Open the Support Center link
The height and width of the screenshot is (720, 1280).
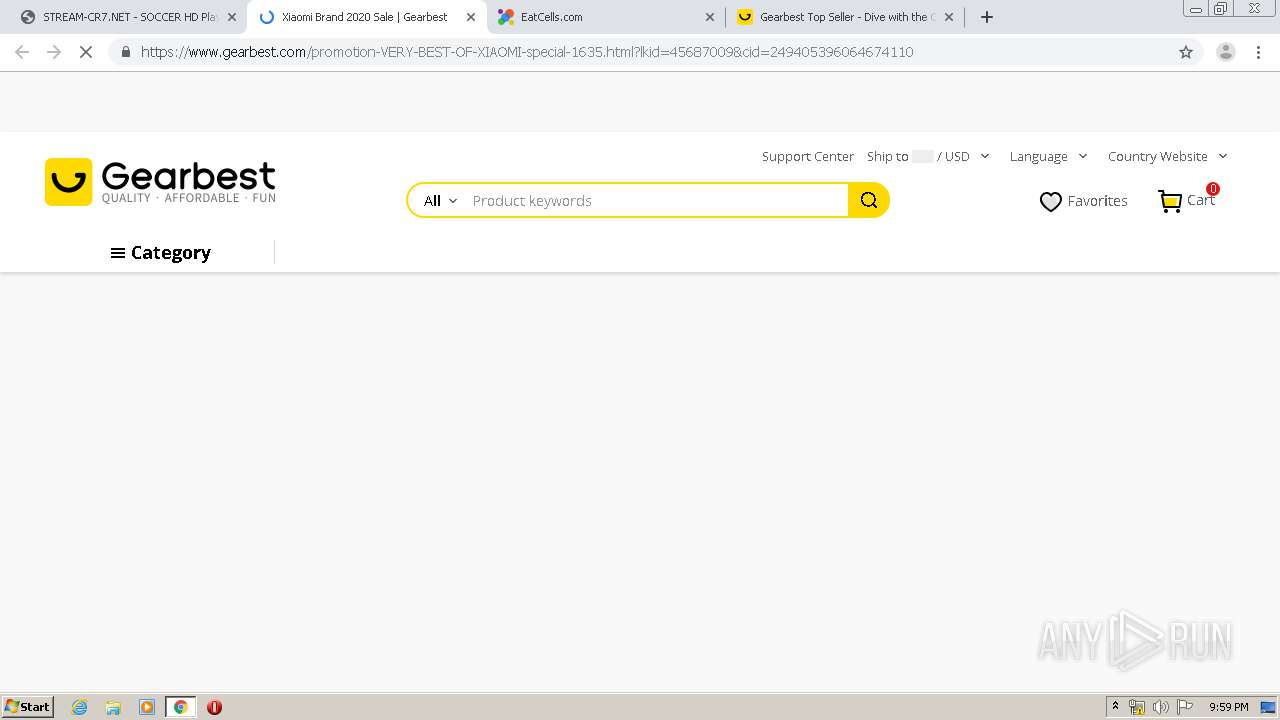click(807, 156)
